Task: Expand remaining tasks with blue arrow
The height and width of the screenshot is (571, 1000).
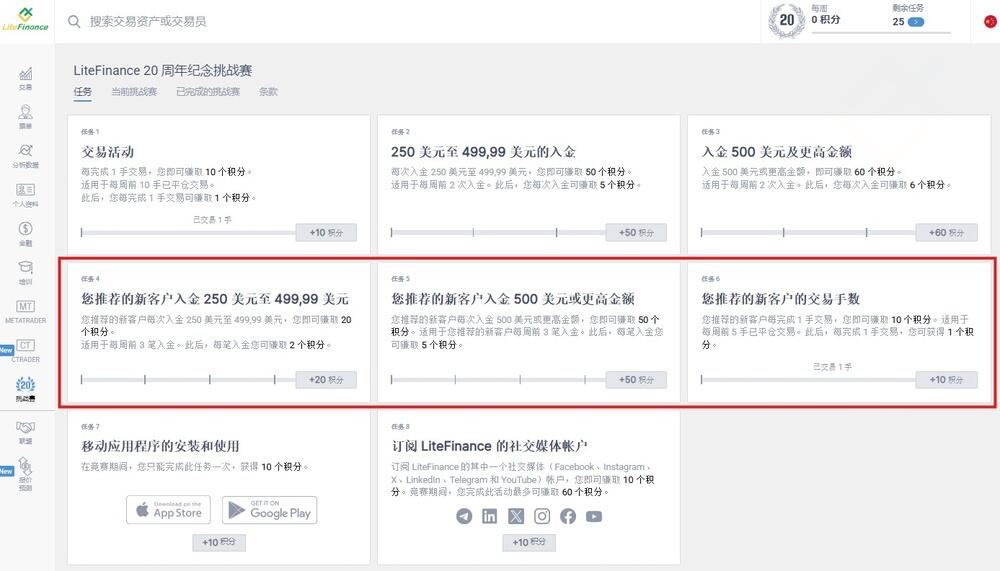Action: (x=916, y=22)
